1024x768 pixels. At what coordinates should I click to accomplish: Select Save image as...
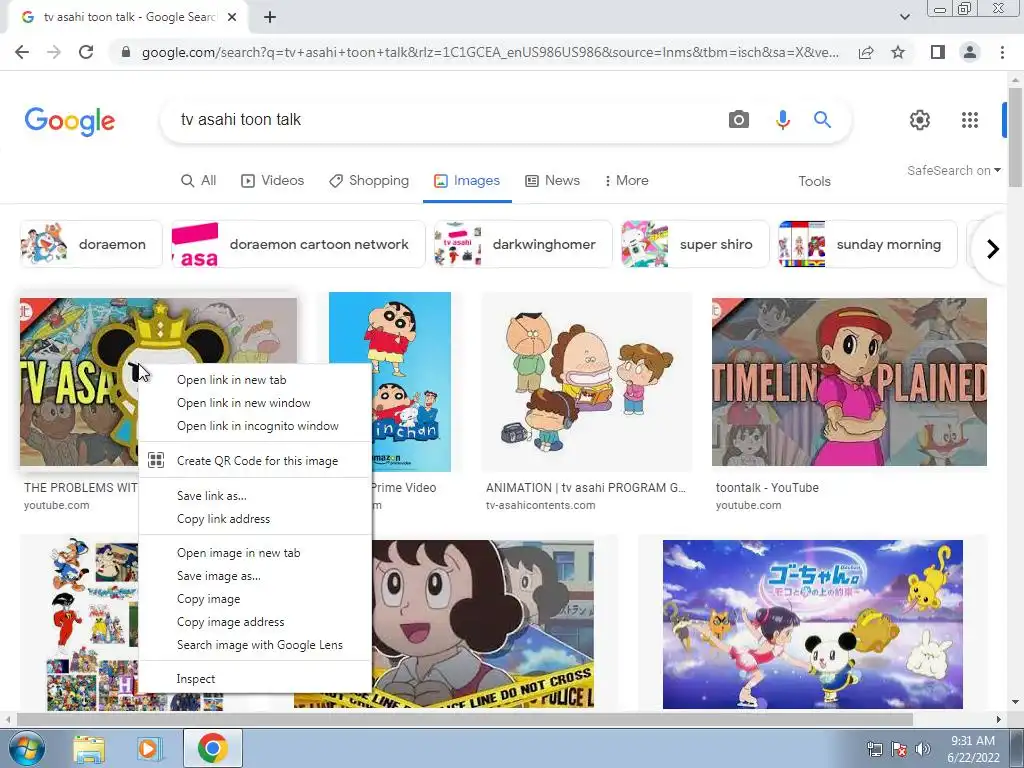point(255,576)
